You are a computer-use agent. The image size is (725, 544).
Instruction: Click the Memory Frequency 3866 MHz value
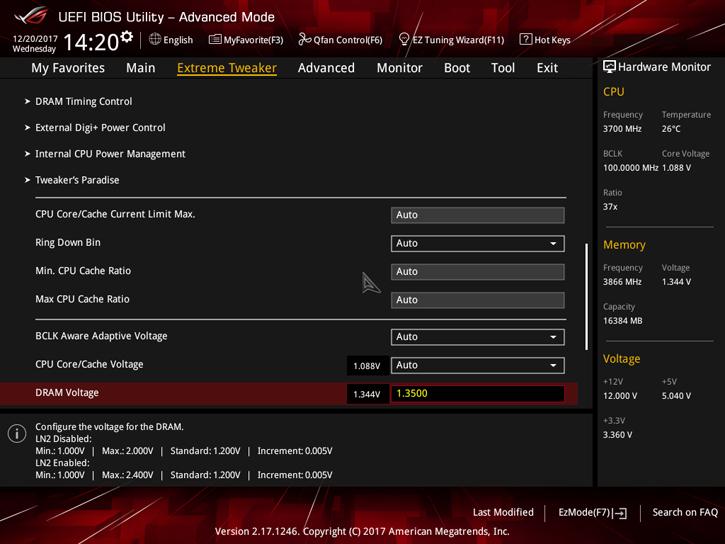click(x=622, y=282)
